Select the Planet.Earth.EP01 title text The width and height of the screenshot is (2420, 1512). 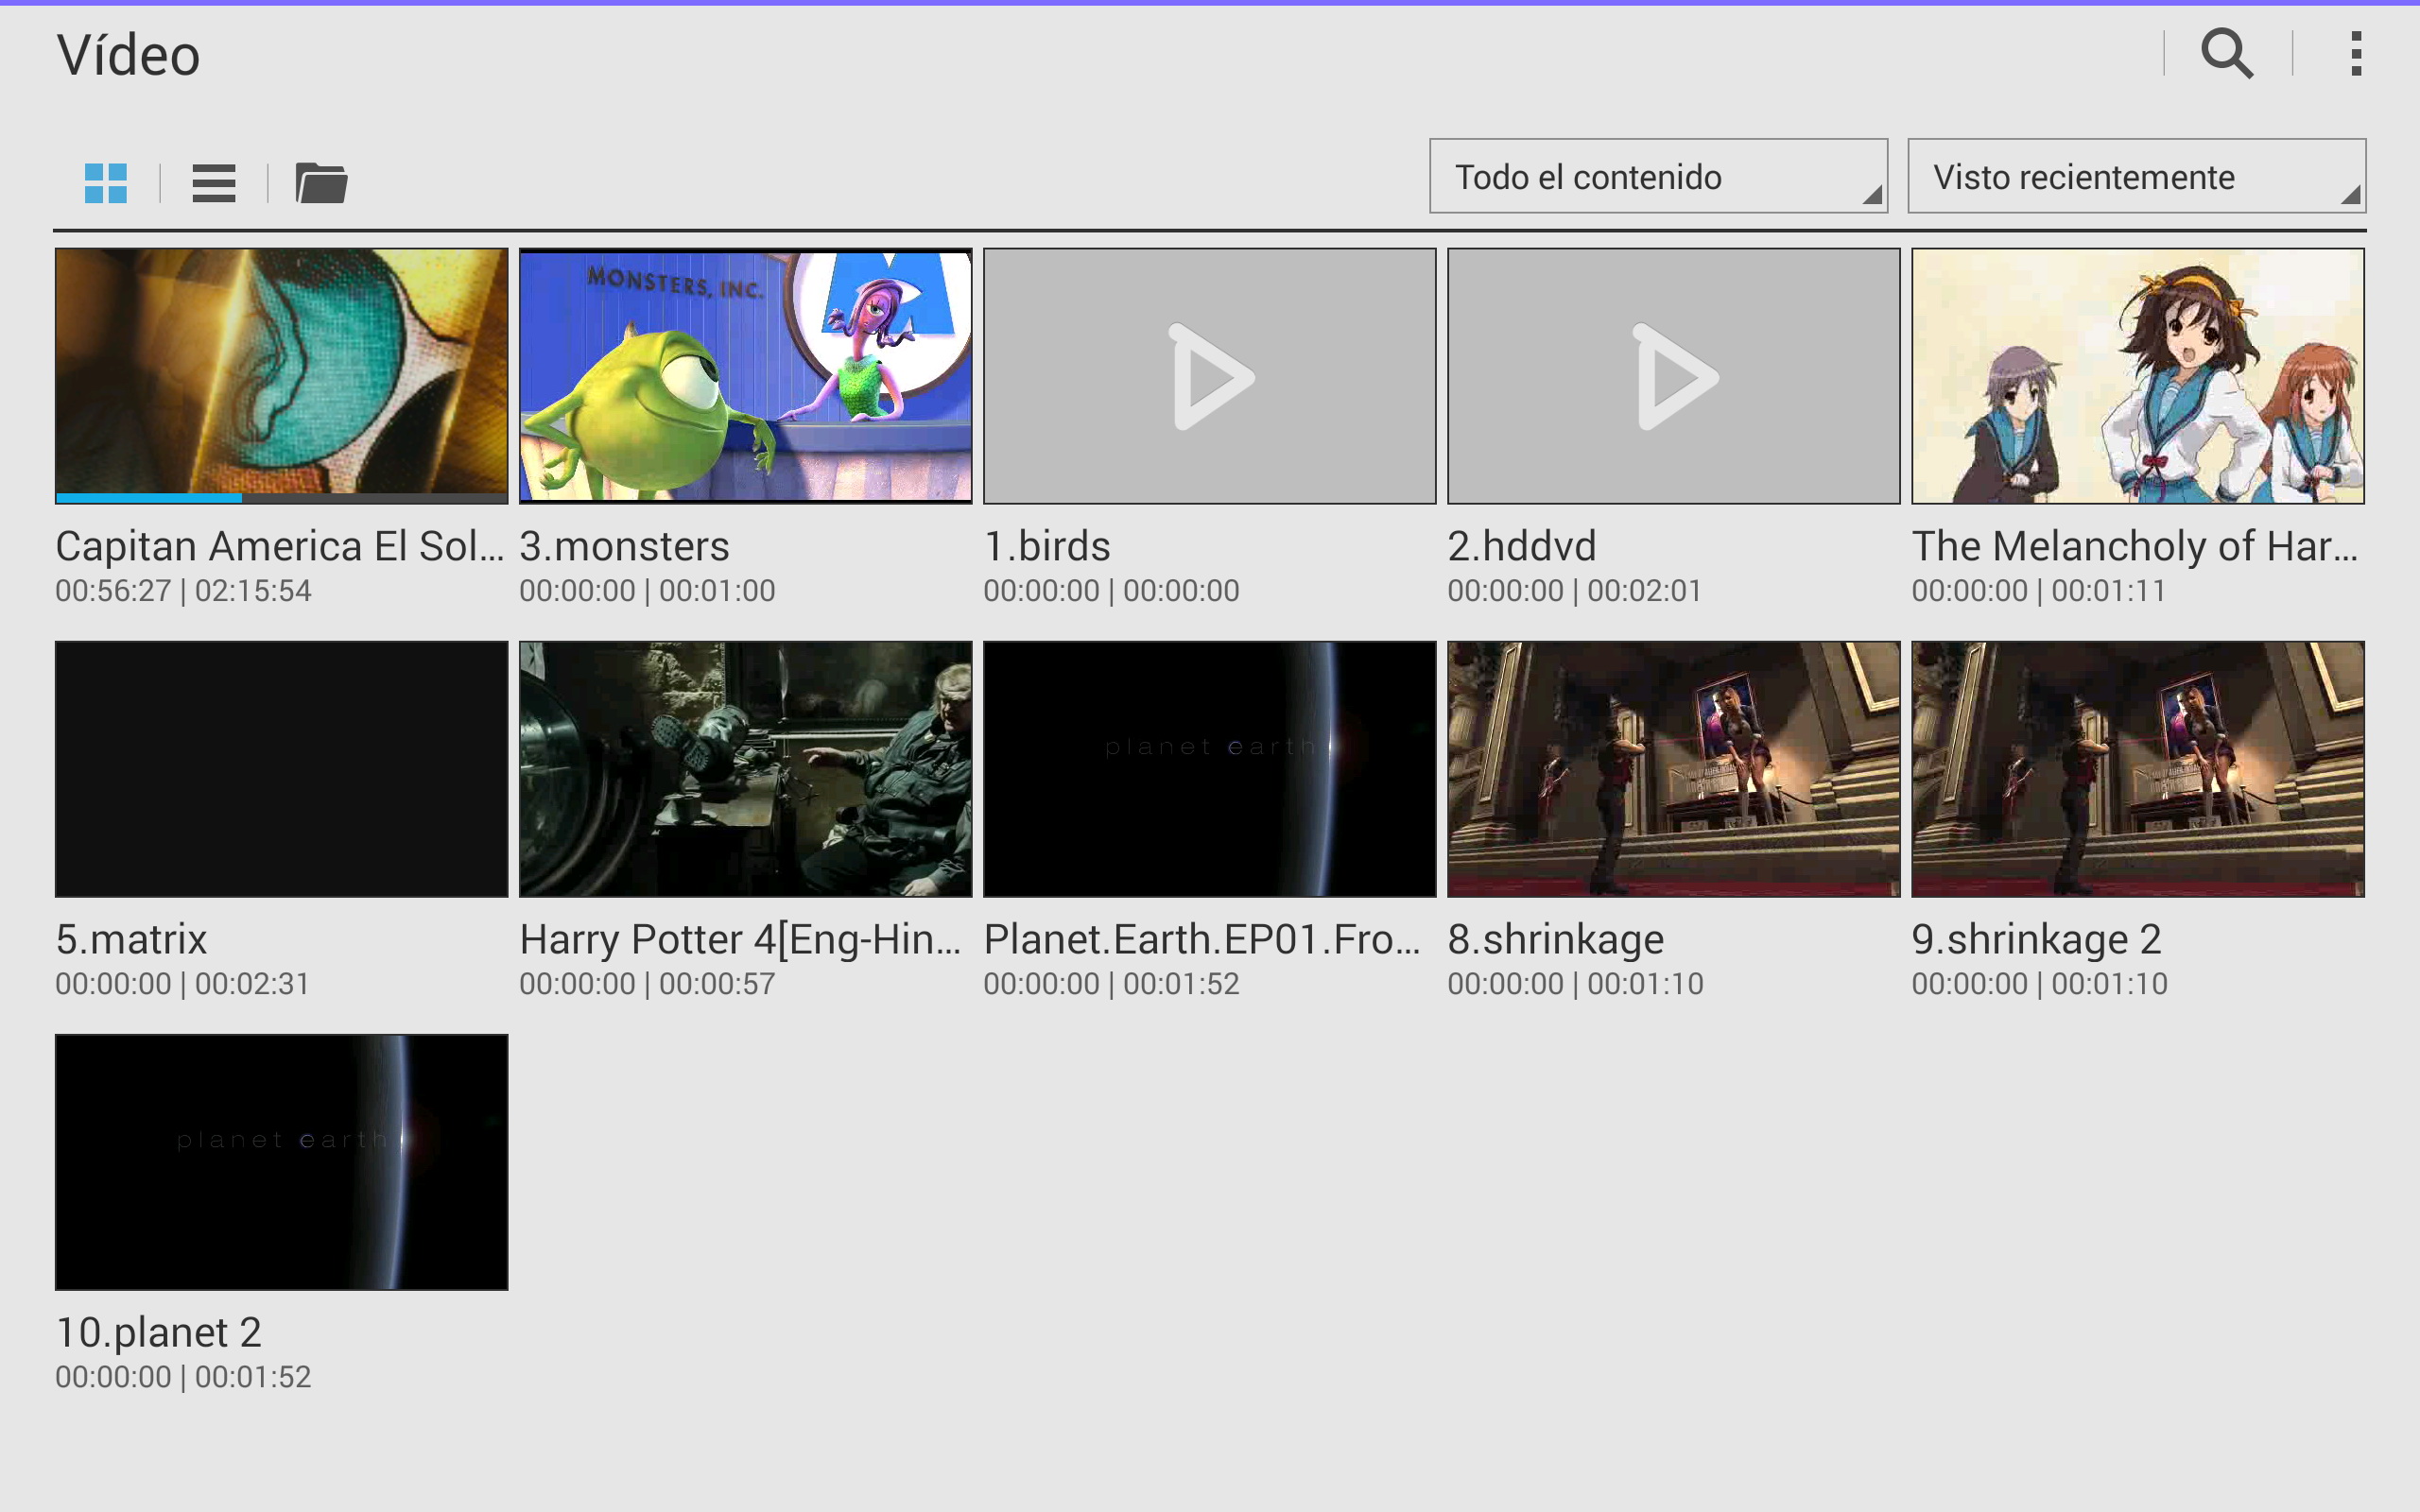tap(1201, 939)
